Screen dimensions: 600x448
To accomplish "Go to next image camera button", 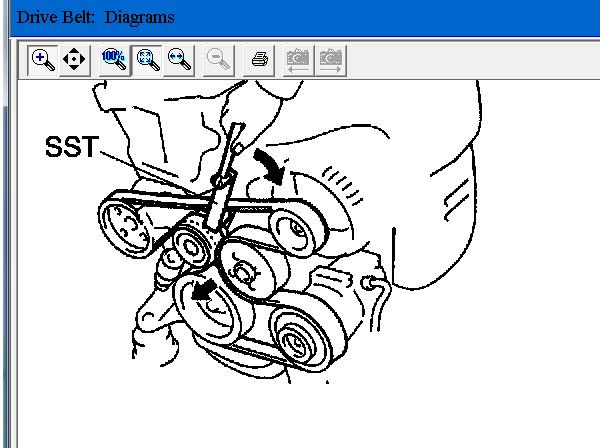I will 331,60.
